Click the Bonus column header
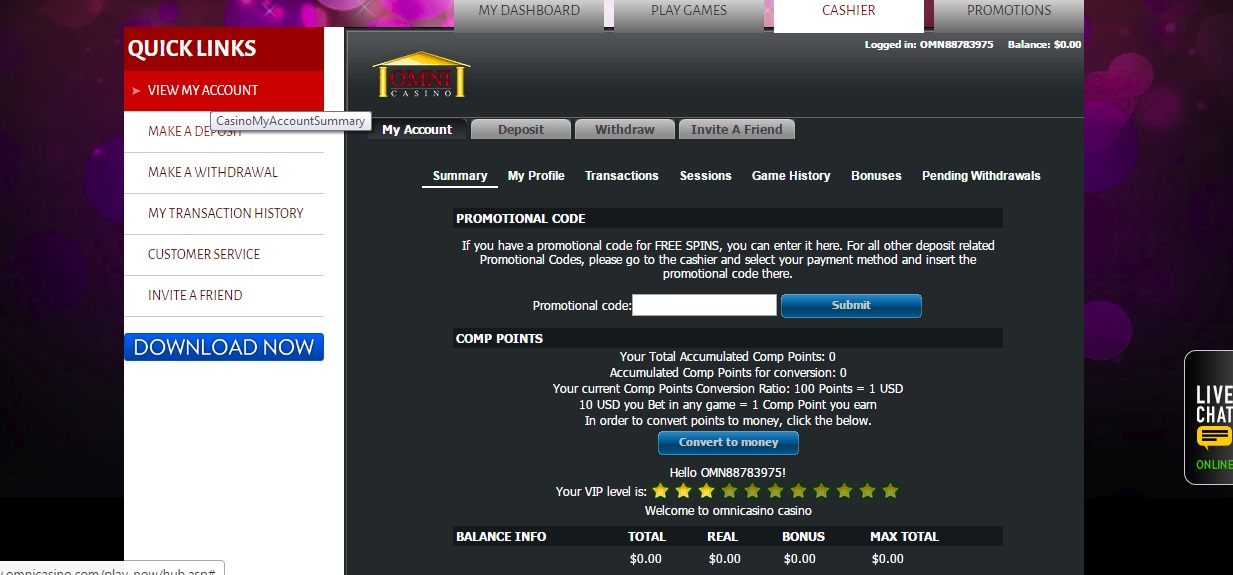 point(801,537)
